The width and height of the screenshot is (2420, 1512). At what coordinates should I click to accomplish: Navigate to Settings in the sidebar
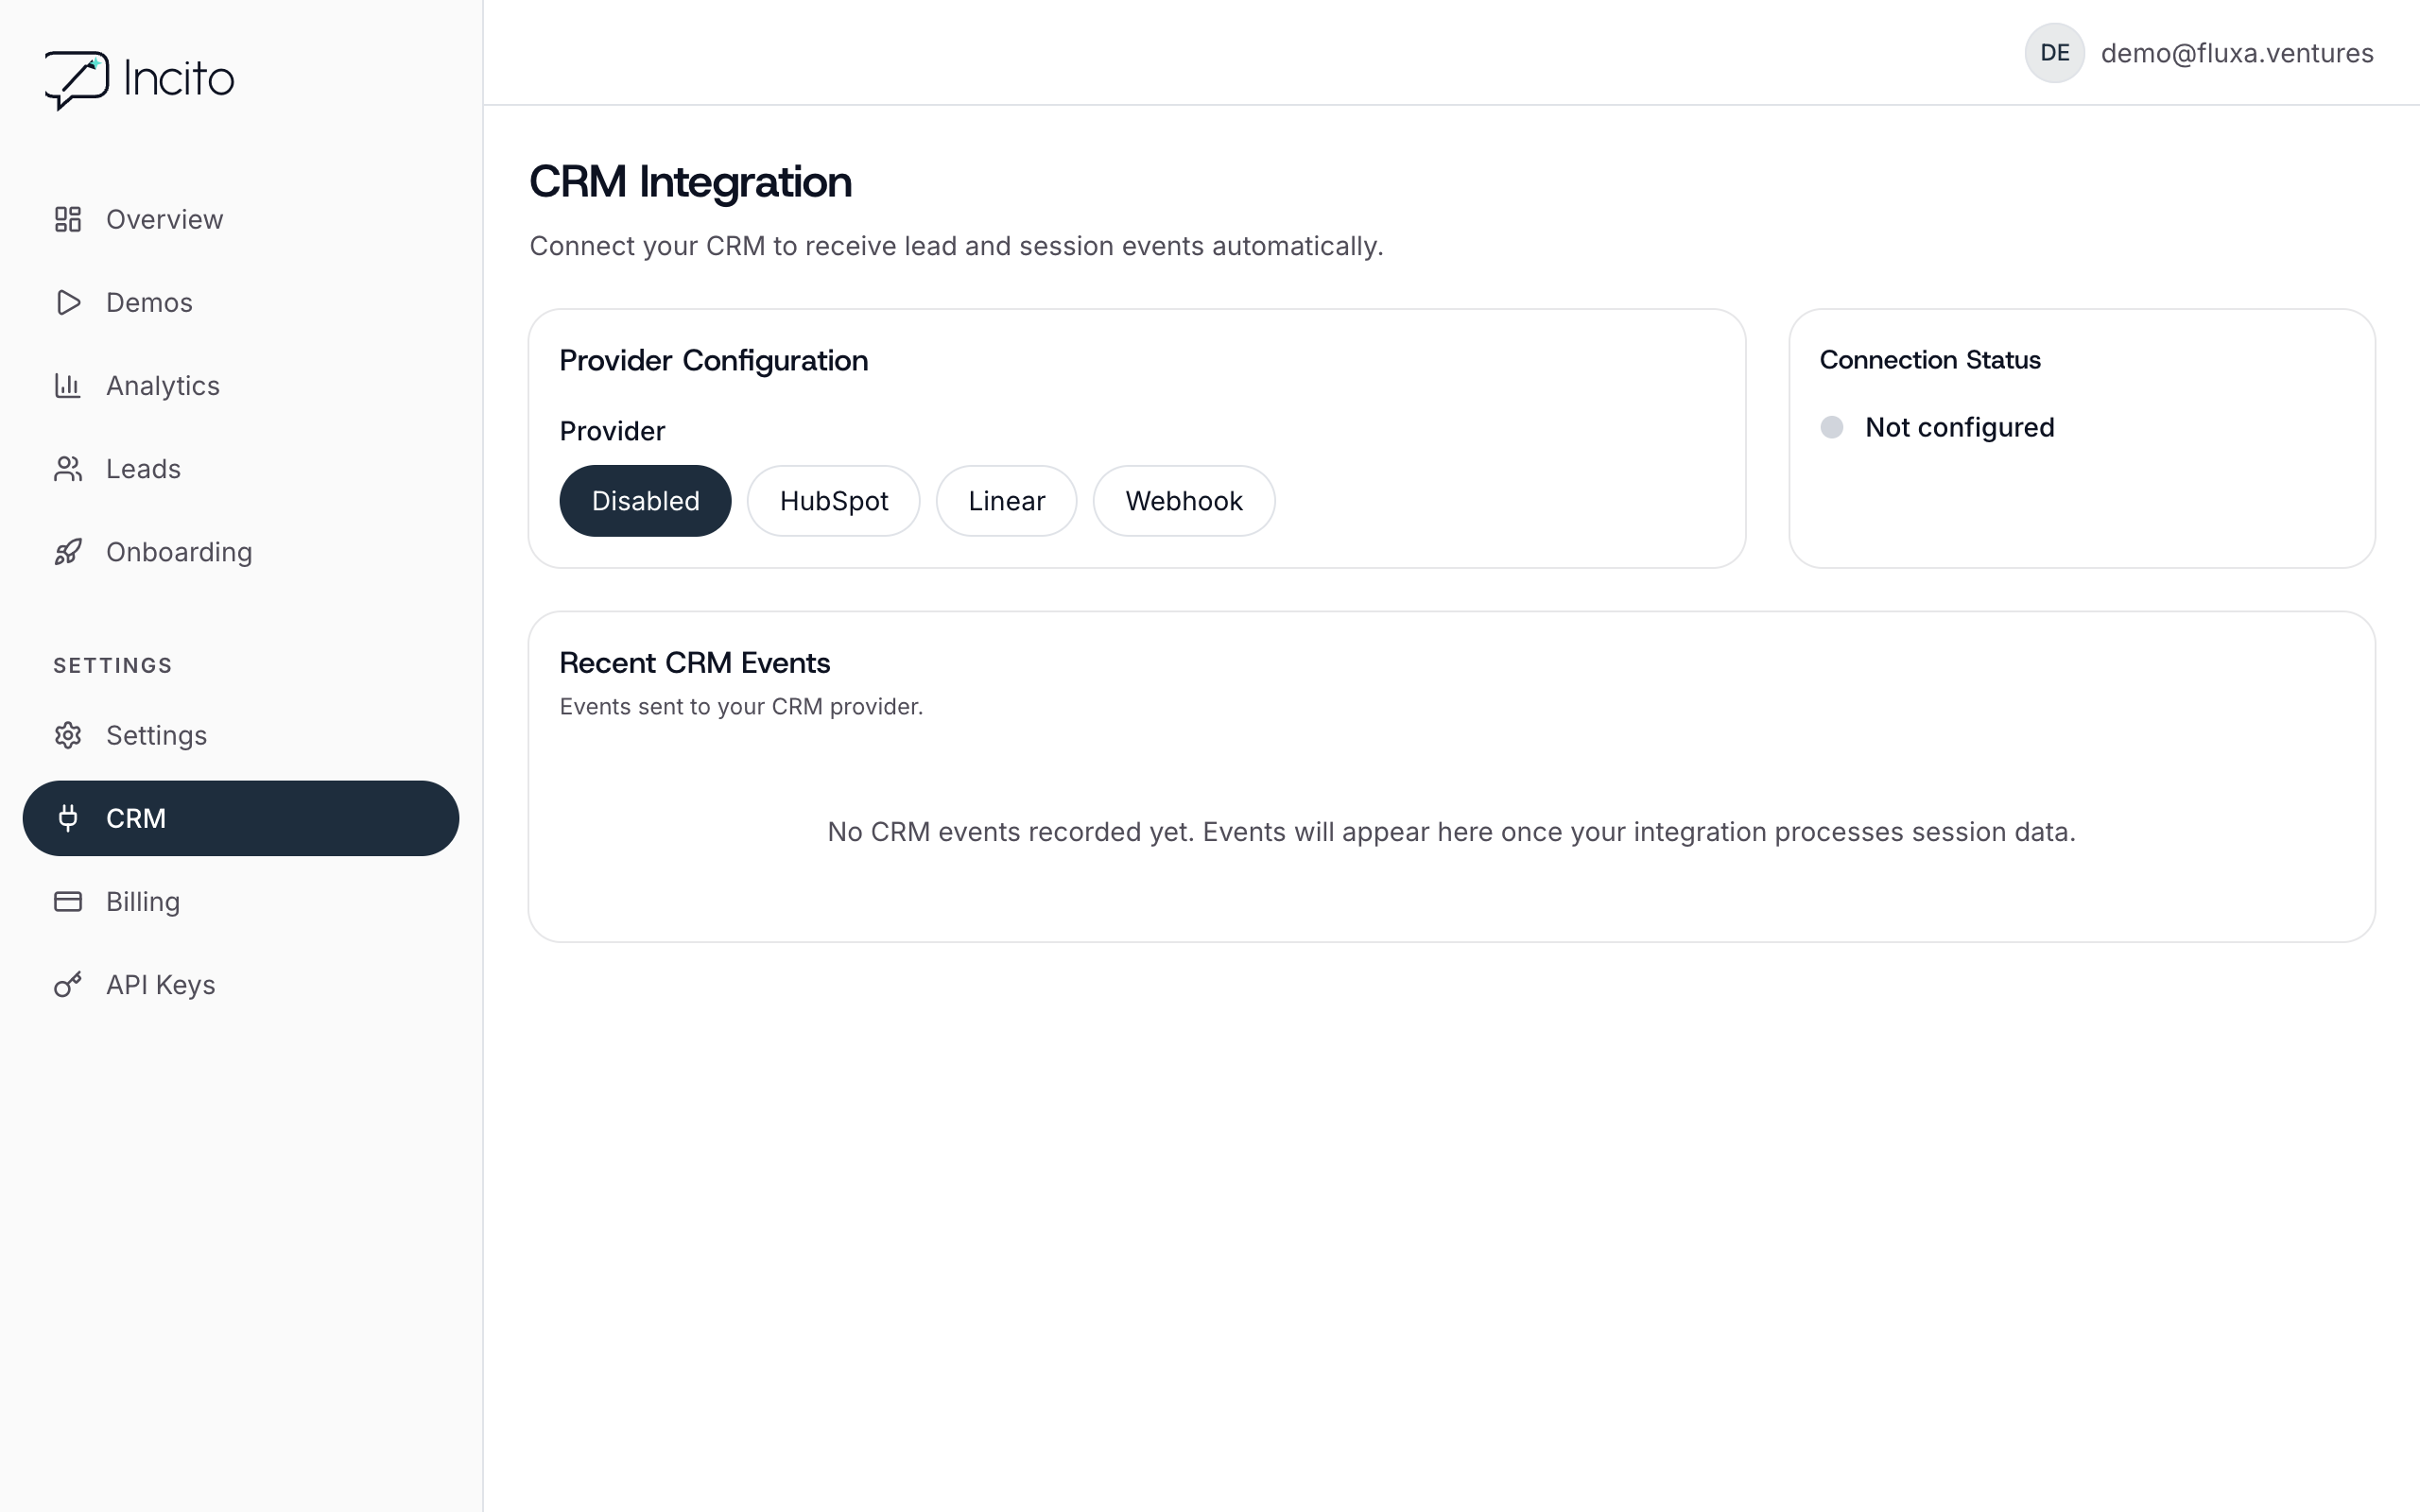[x=157, y=735]
